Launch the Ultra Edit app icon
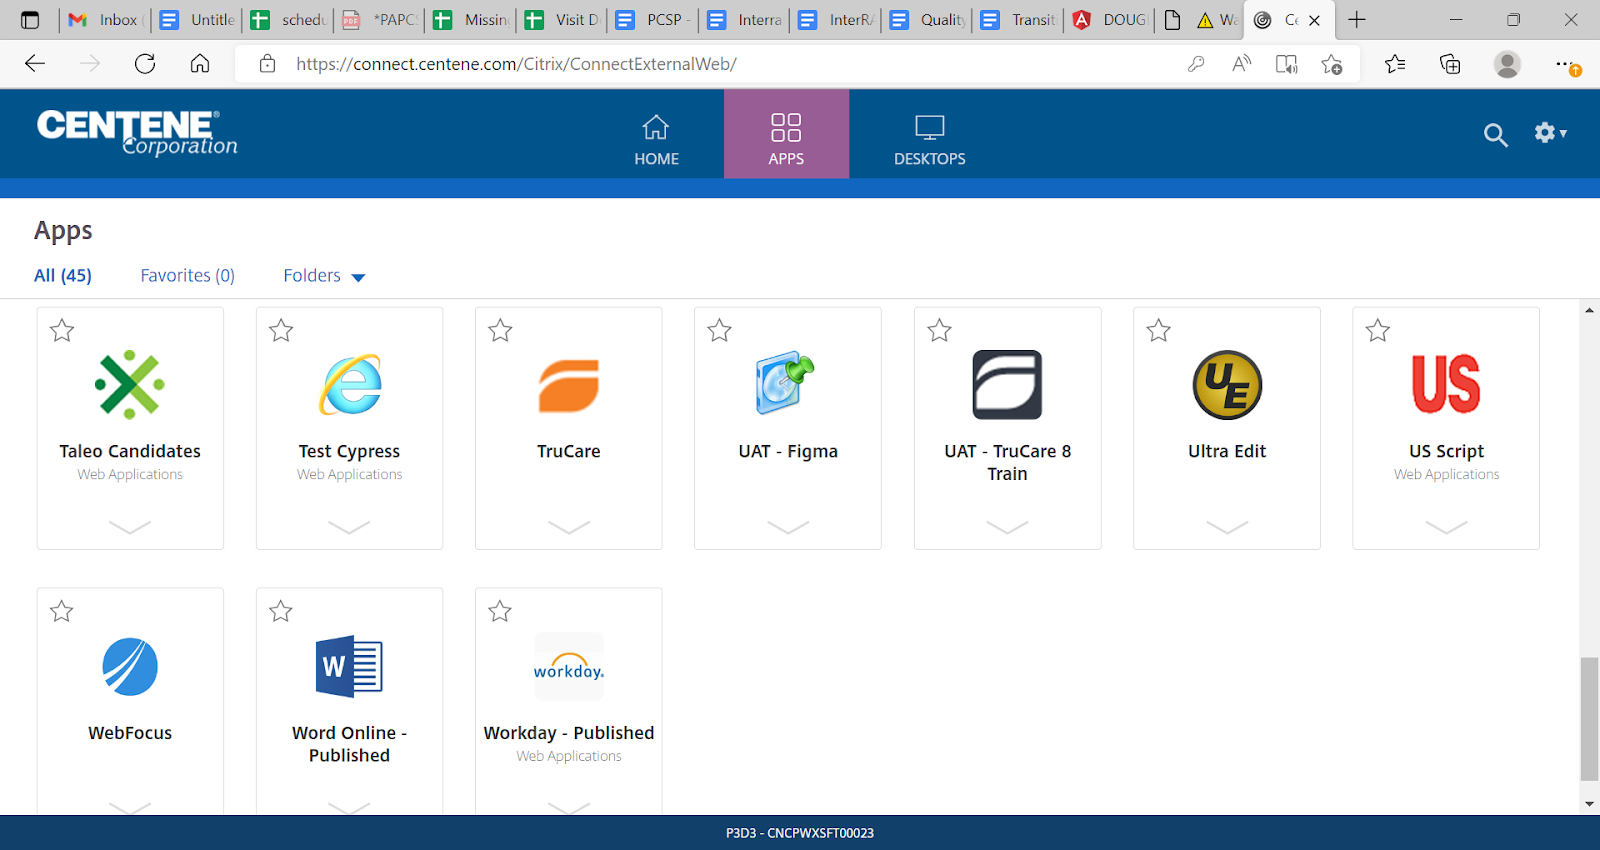The height and width of the screenshot is (850, 1600). [1227, 385]
